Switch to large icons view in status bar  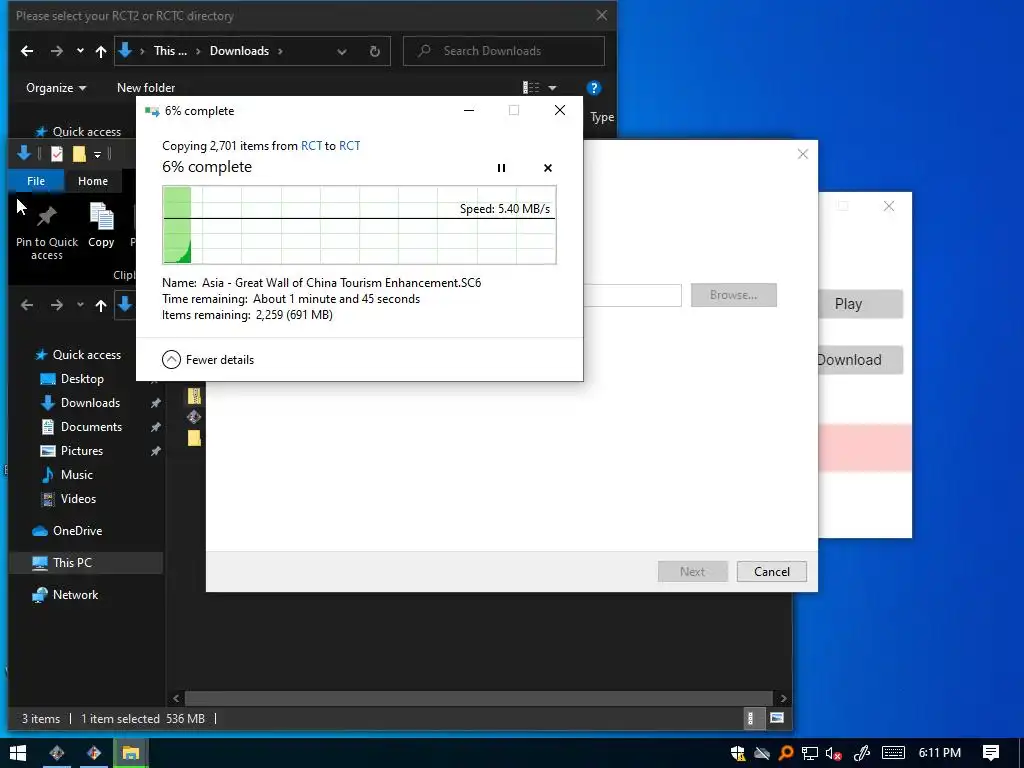pos(776,718)
